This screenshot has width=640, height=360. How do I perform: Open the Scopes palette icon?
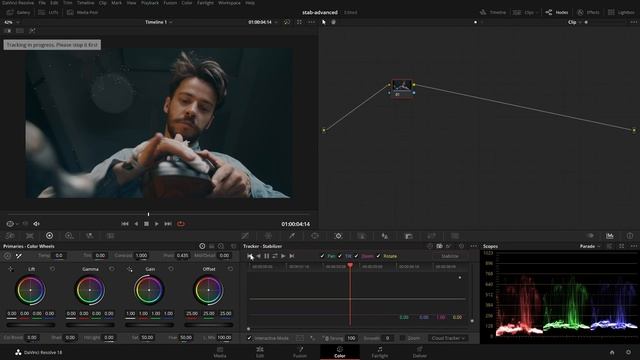tap(609, 236)
